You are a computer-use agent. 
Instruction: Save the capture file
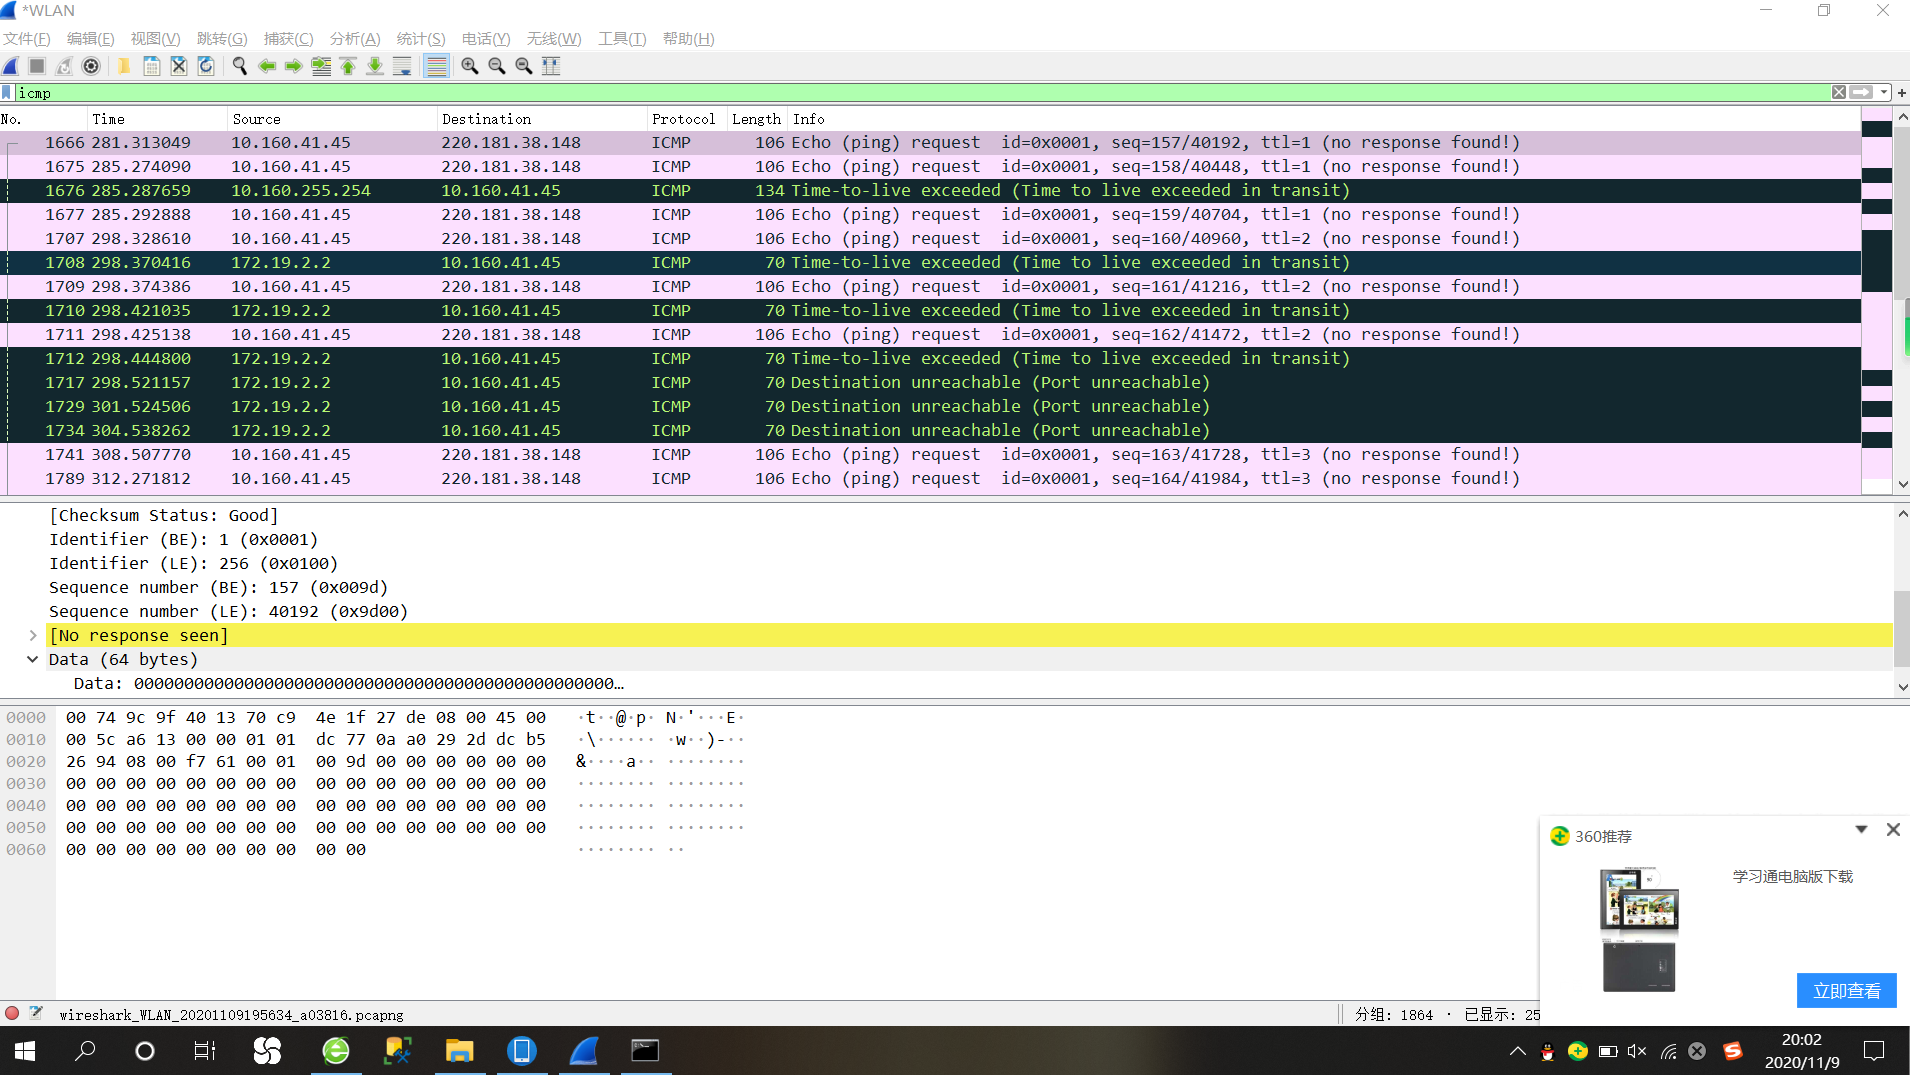[151, 66]
